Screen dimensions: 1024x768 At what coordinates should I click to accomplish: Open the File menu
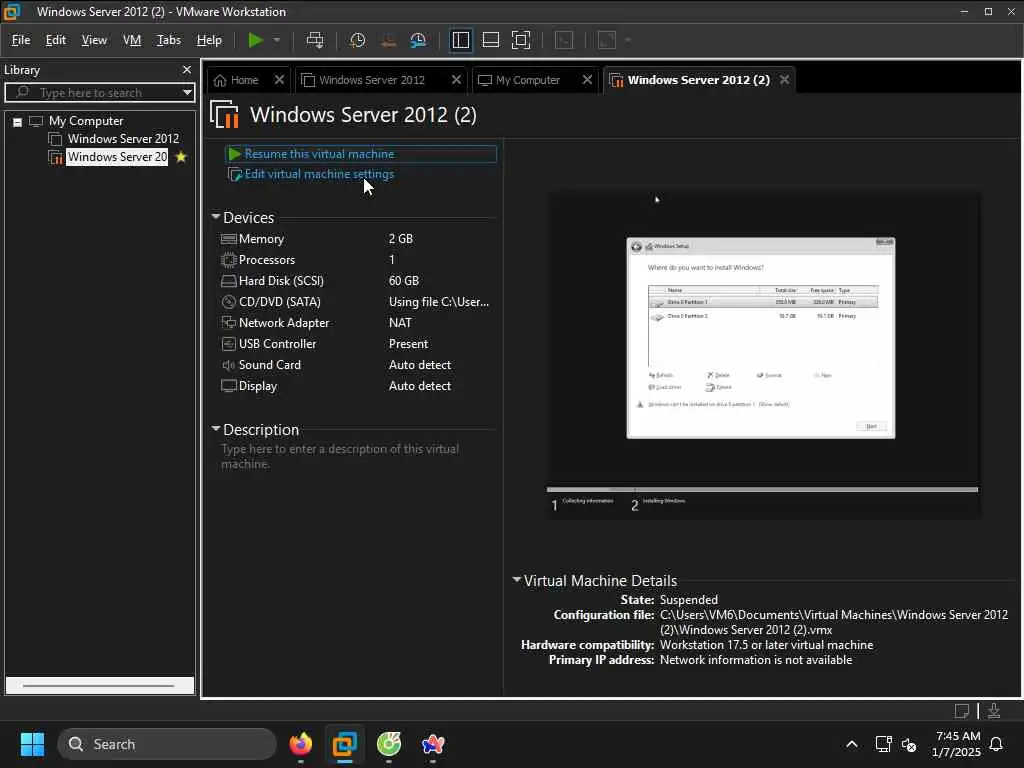pyautogui.click(x=21, y=40)
